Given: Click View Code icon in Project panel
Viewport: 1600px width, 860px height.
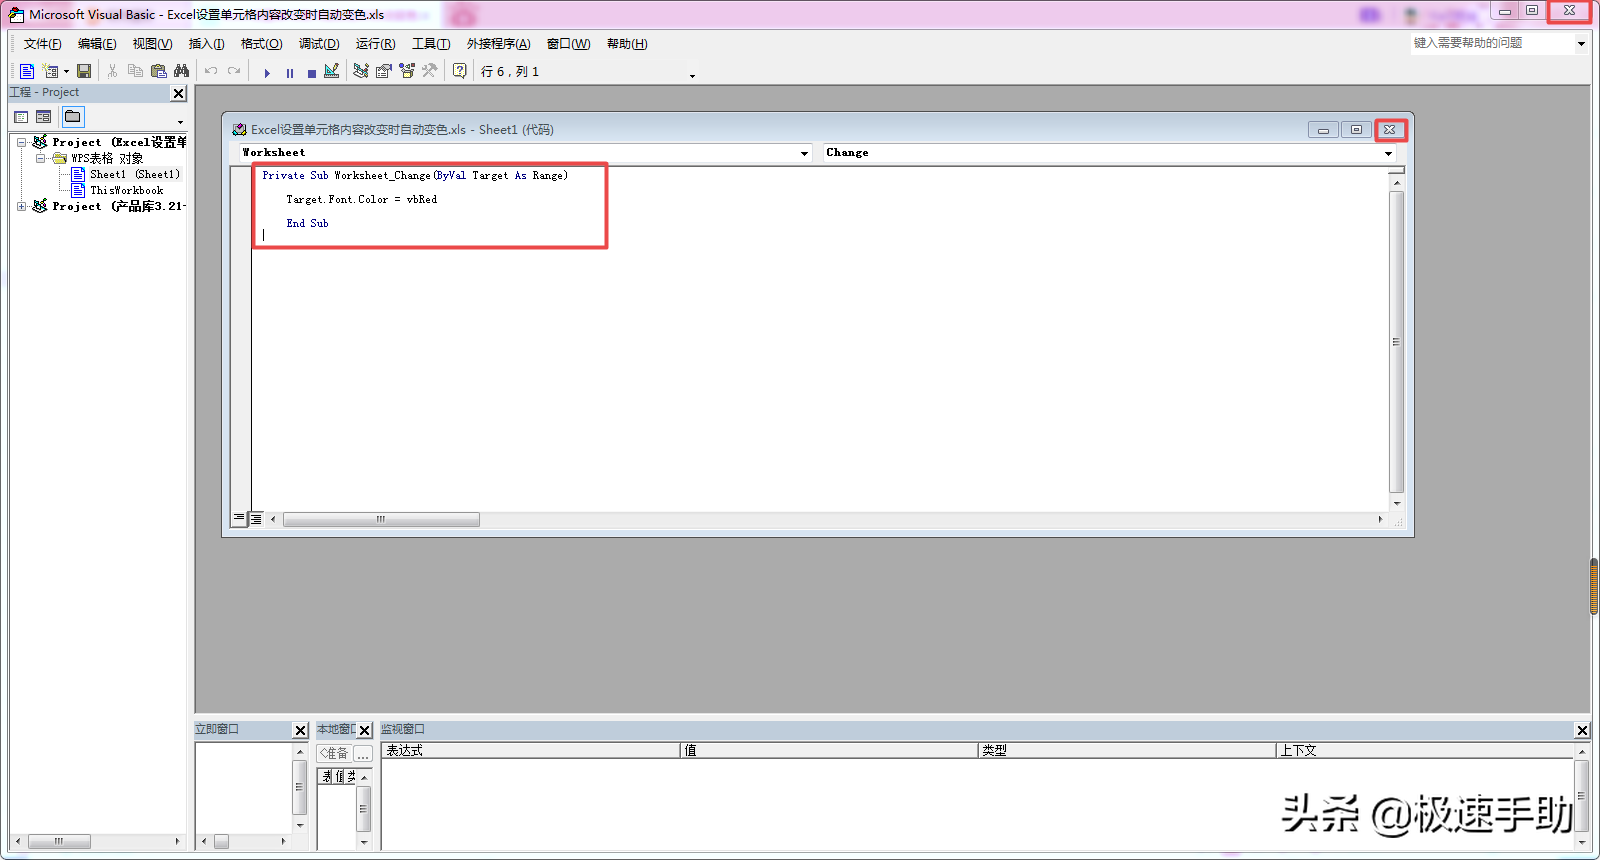Looking at the screenshot, I should [x=21, y=117].
